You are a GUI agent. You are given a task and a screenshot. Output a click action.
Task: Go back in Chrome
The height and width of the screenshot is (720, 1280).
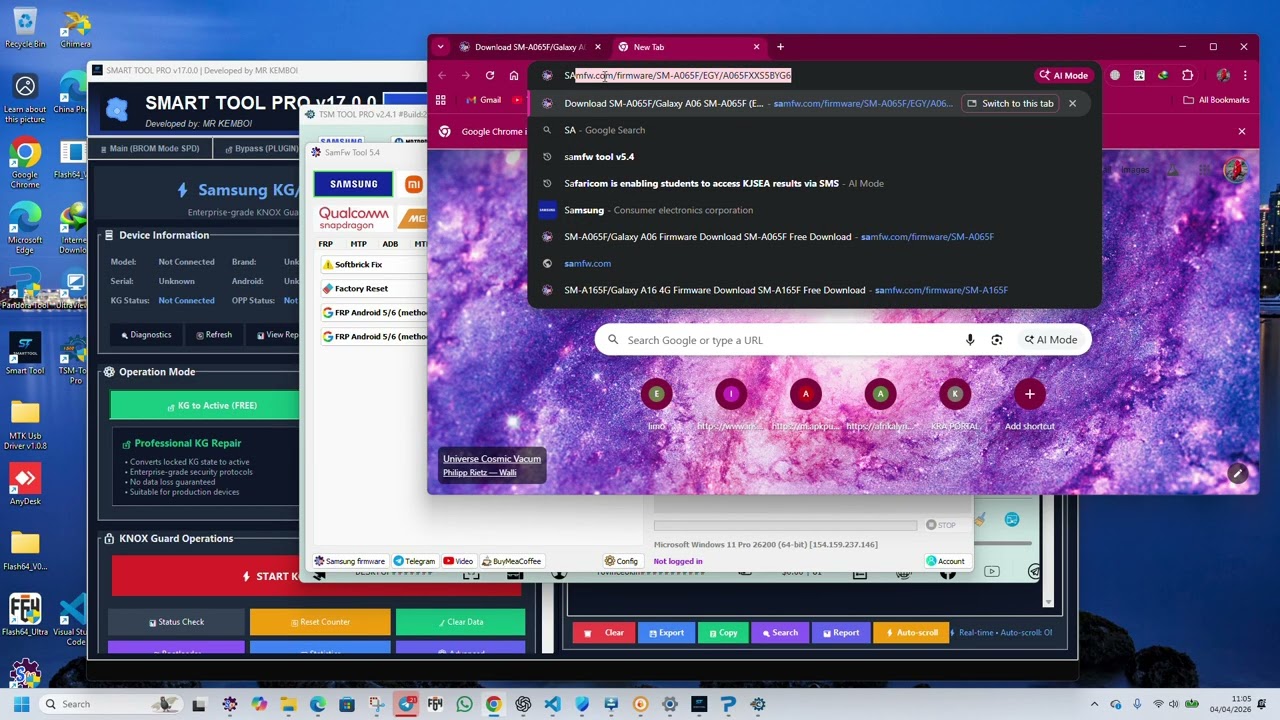pos(442,75)
